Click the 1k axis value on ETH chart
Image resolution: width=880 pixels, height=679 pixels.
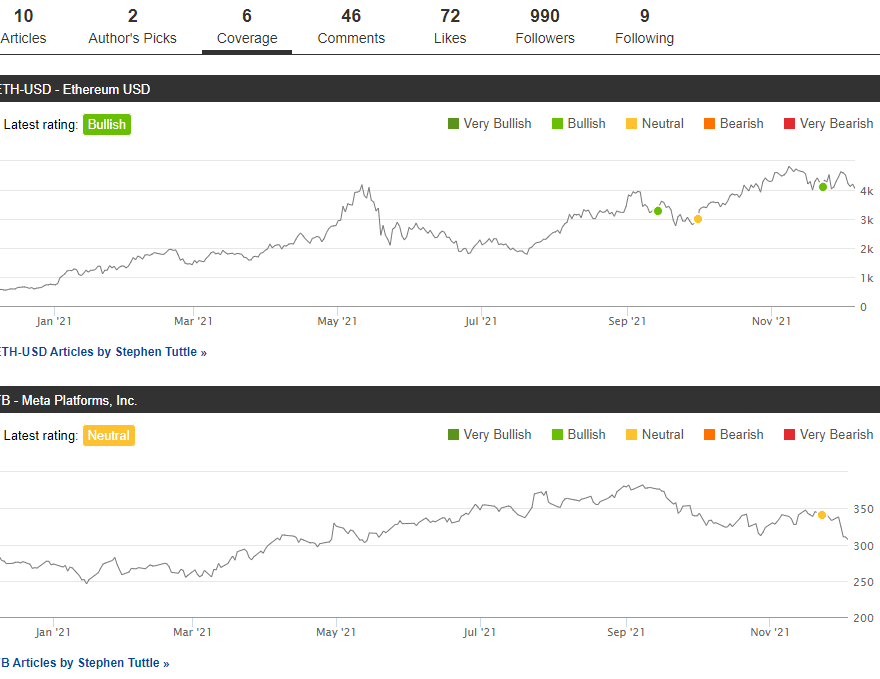tap(867, 278)
